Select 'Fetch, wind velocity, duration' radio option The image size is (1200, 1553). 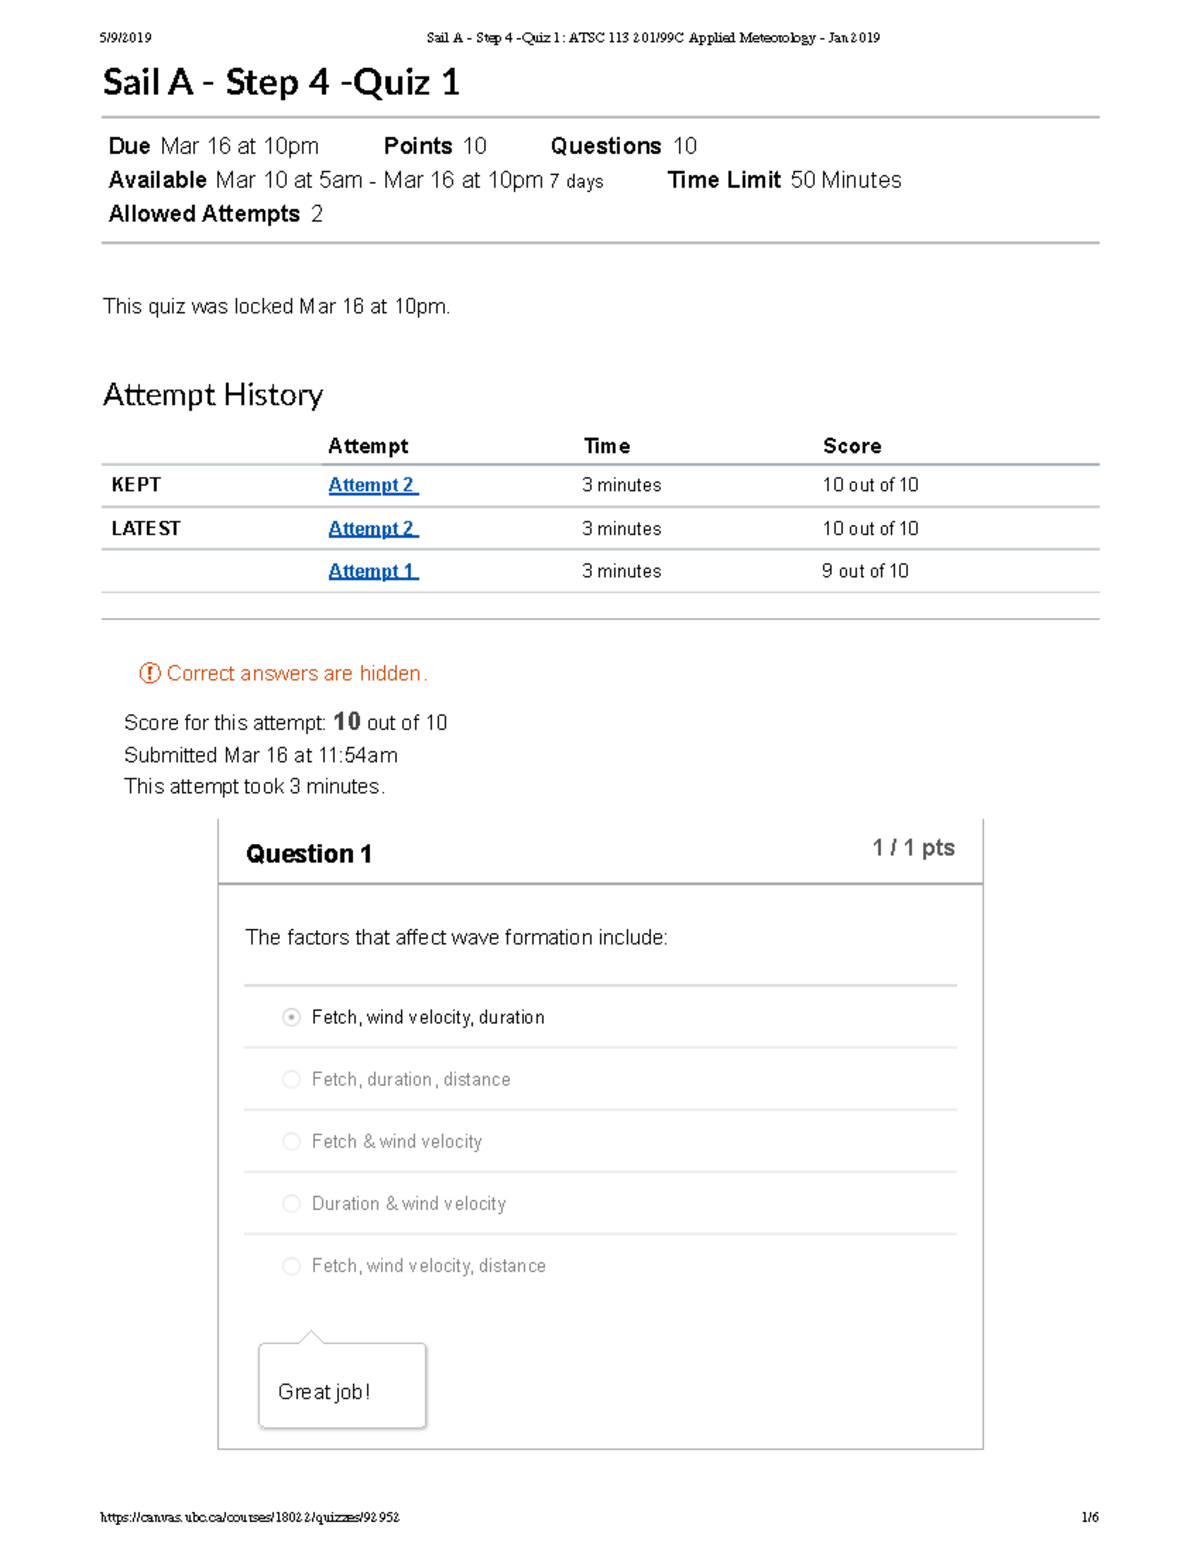click(291, 1017)
